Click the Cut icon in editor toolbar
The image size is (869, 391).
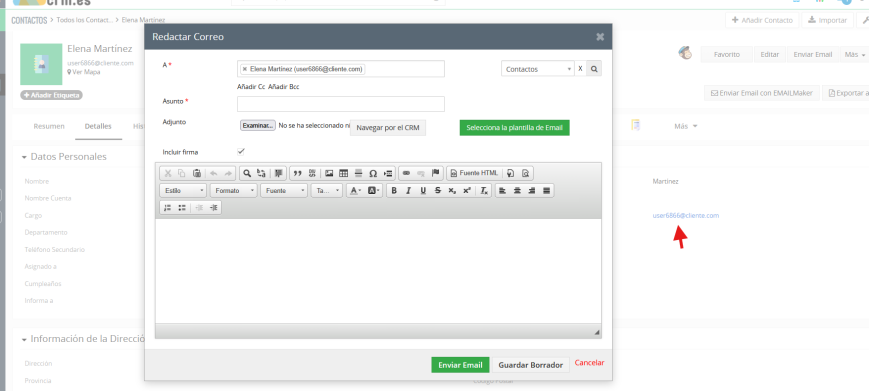pyautogui.click(x=168, y=173)
